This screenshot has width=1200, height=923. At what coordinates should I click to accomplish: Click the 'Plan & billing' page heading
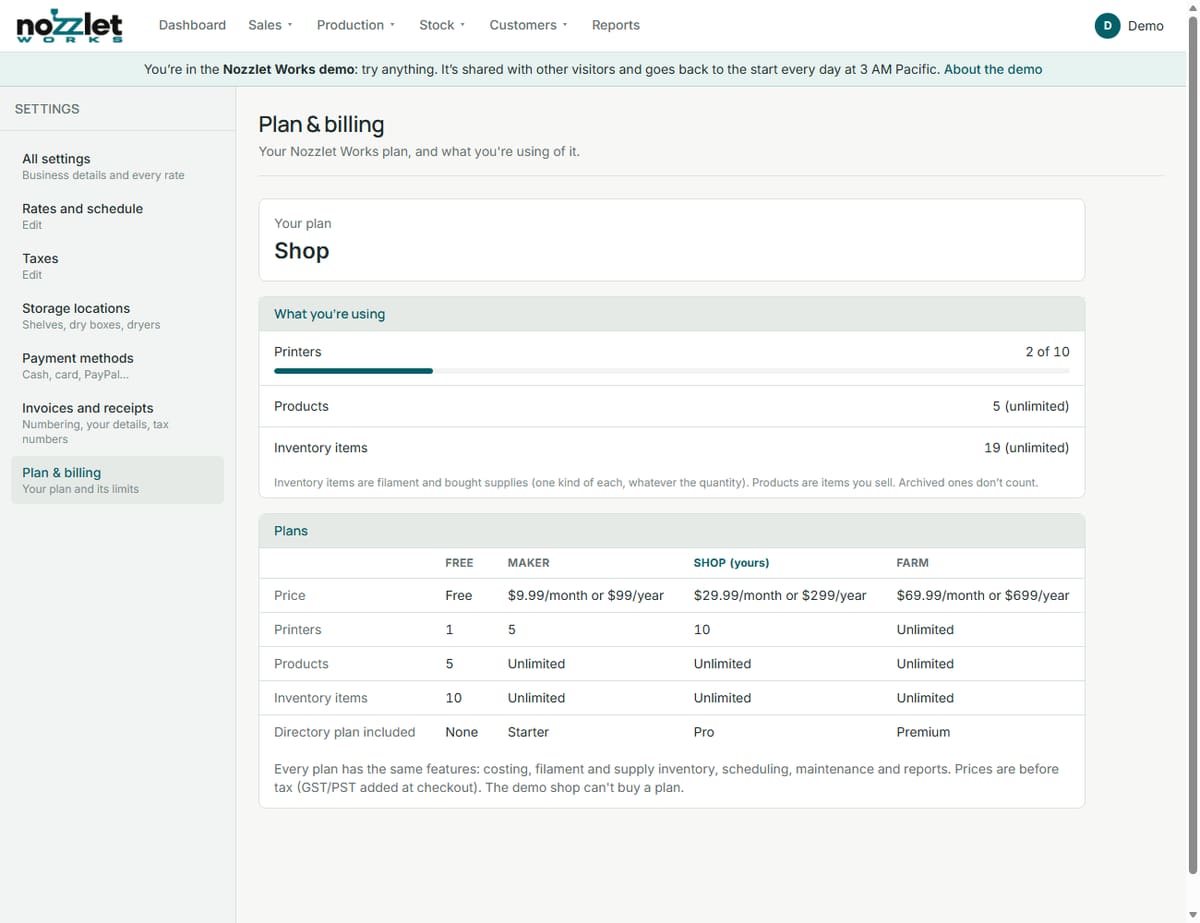[x=321, y=124]
